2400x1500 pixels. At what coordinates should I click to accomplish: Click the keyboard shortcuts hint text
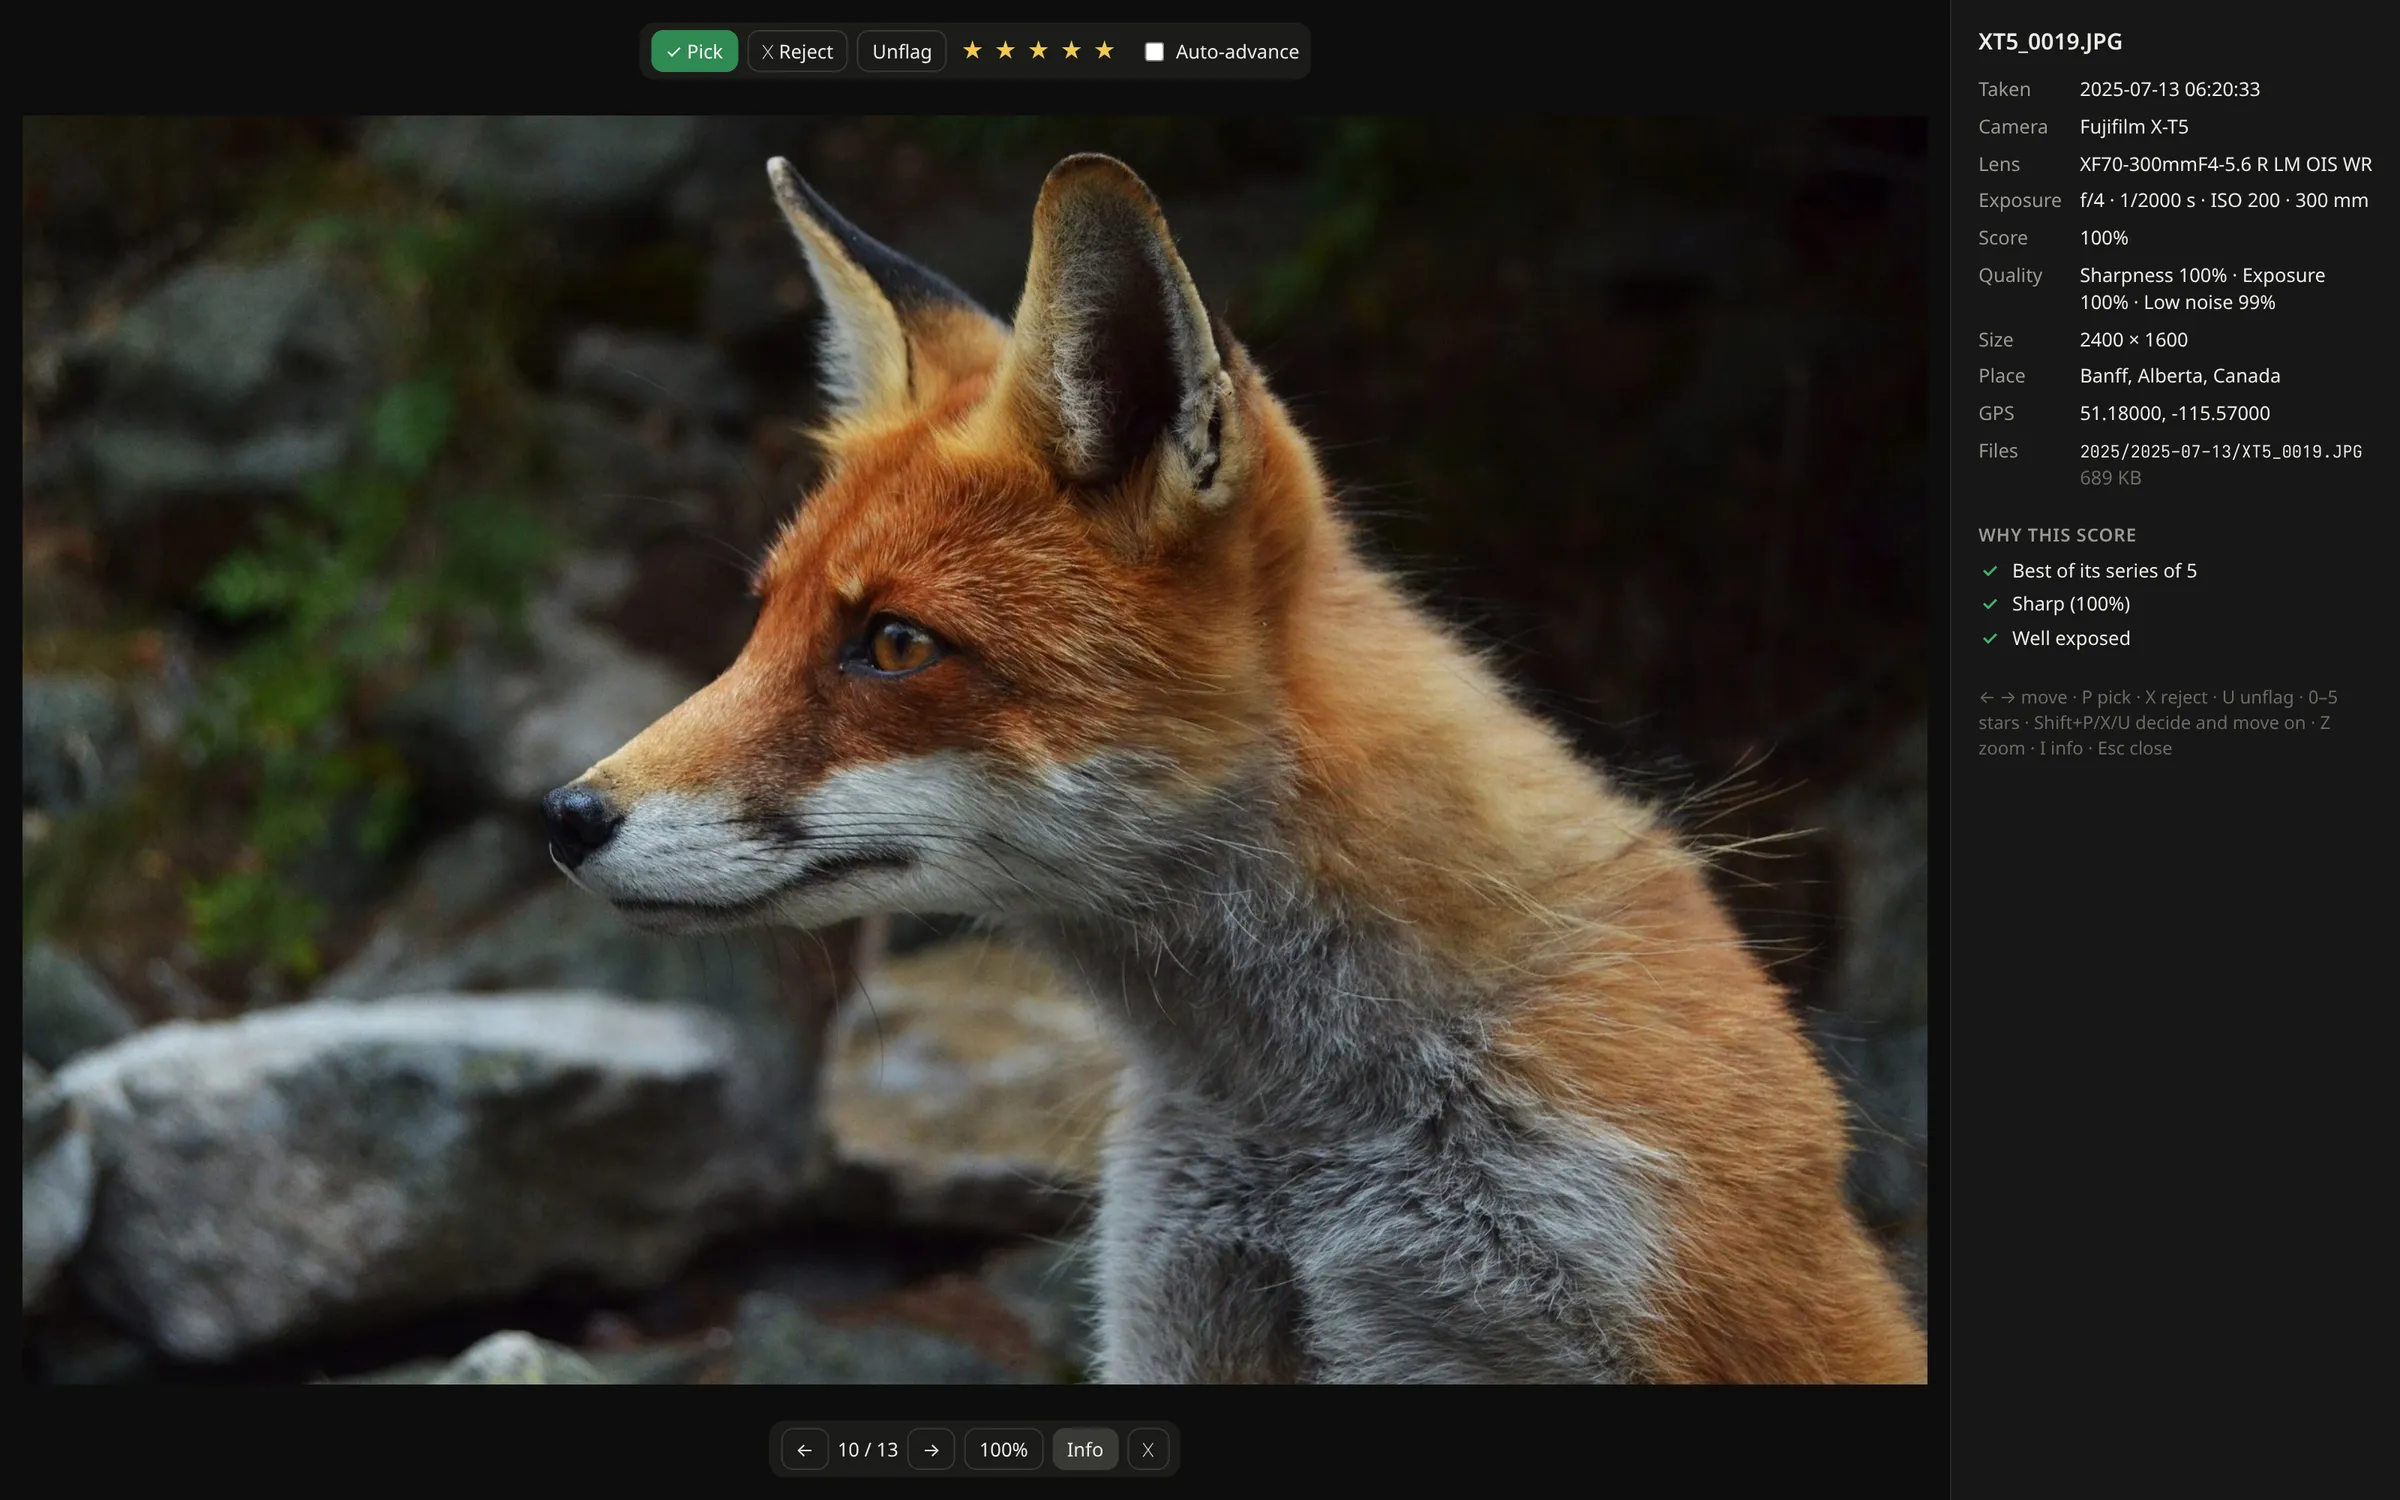pyautogui.click(x=2158, y=722)
